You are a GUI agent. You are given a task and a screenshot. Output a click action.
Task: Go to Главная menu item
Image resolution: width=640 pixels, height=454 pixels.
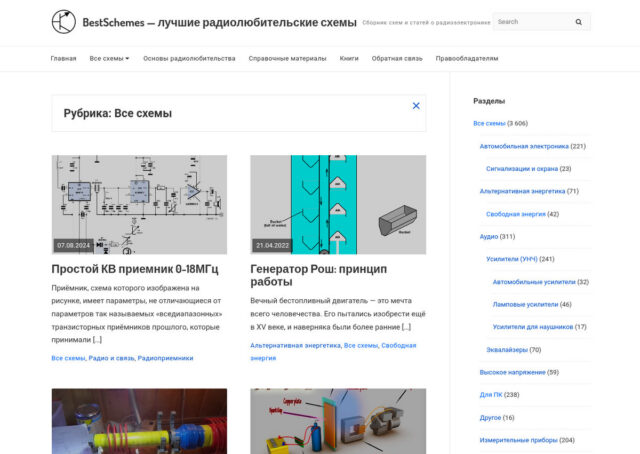[63, 58]
